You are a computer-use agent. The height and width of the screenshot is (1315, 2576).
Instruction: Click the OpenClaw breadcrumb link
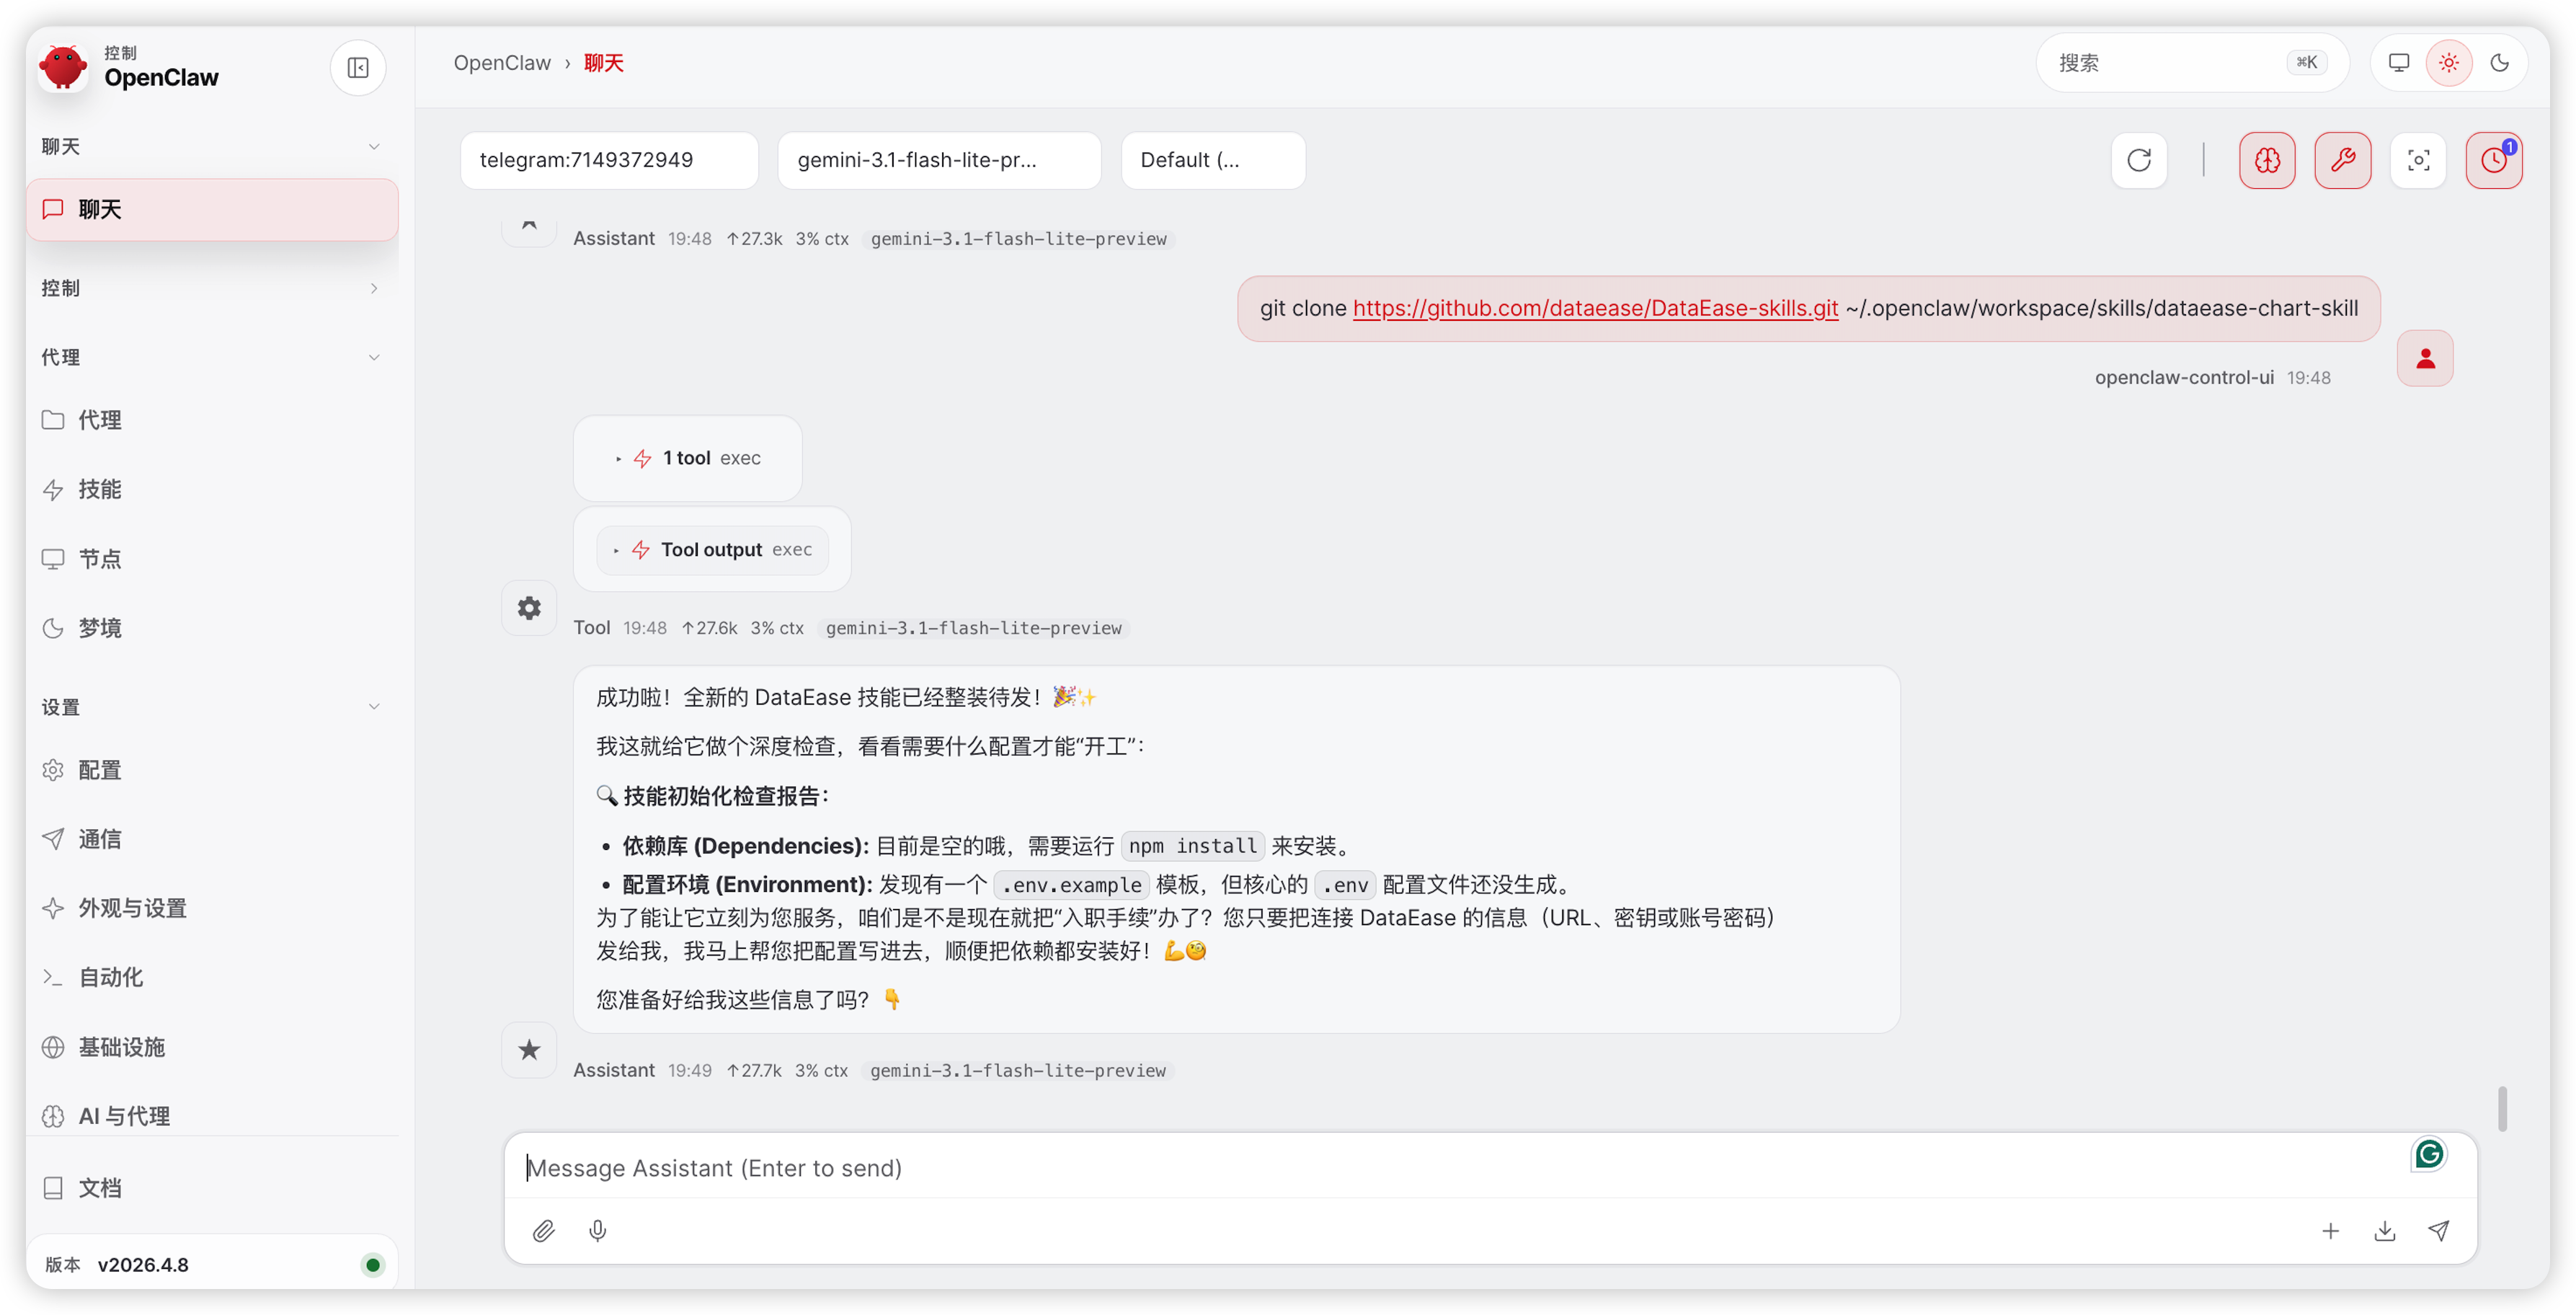[502, 63]
